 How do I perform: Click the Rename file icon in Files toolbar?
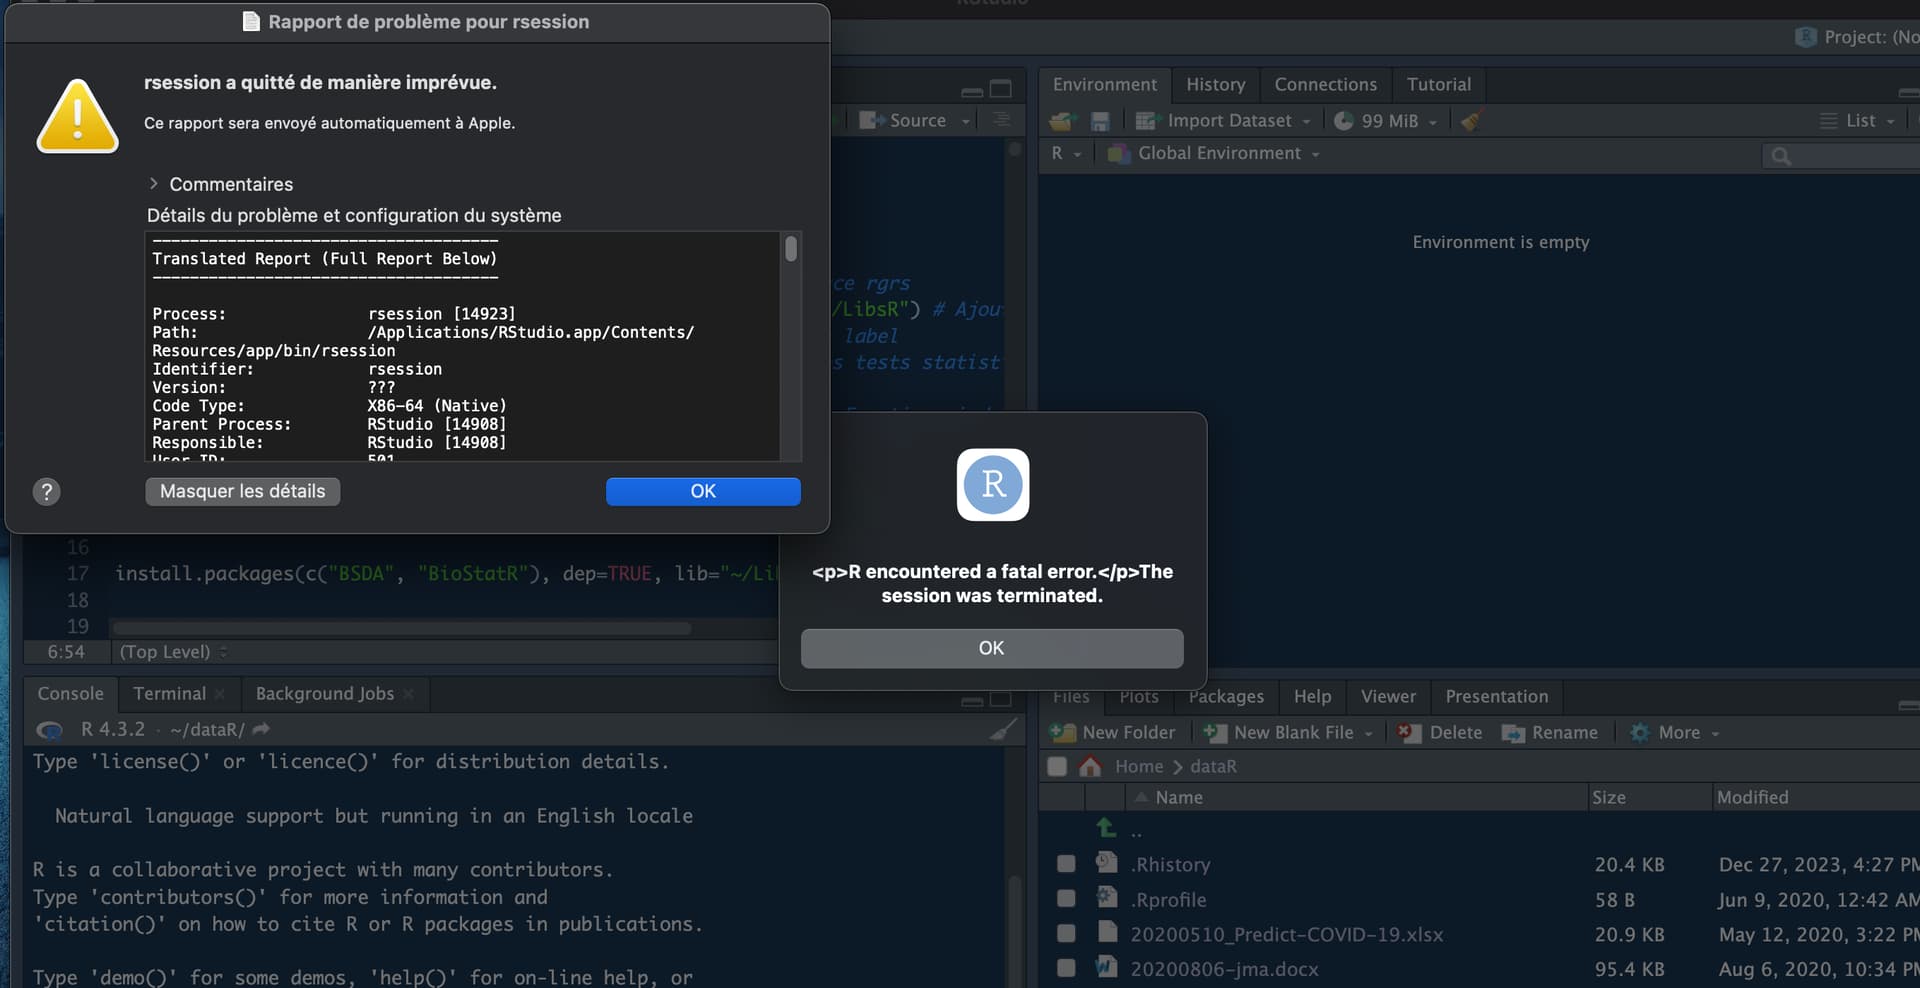click(1513, 733)
